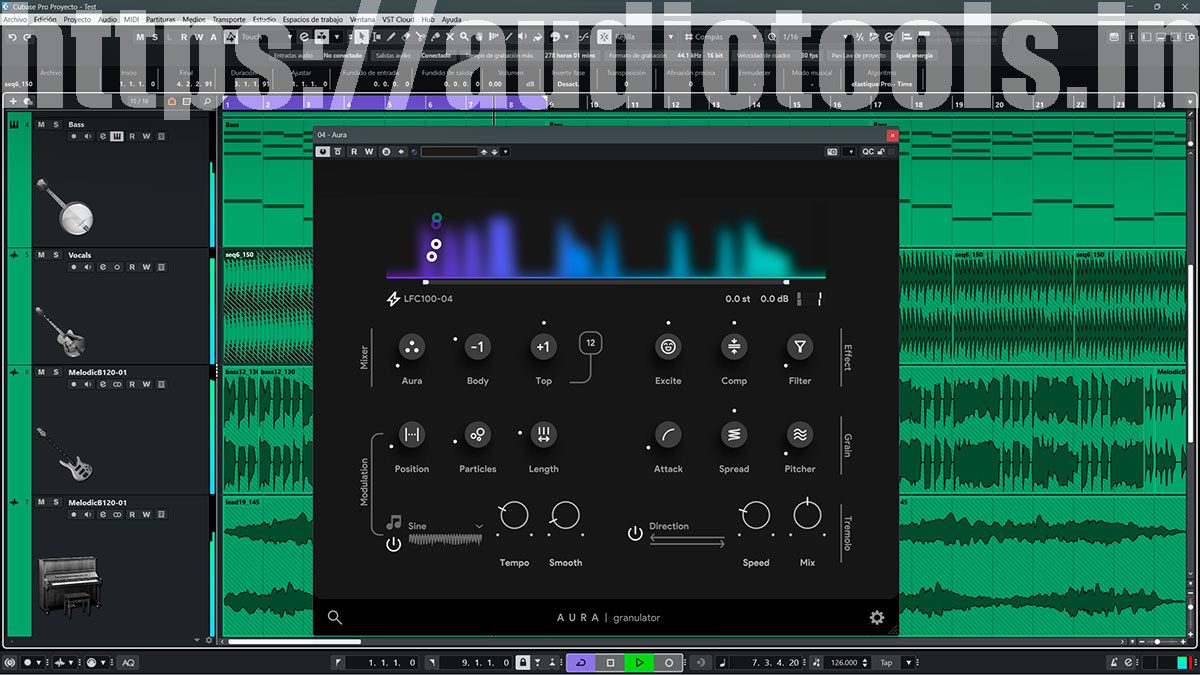Click the transport Play button

tap(639, 662)
